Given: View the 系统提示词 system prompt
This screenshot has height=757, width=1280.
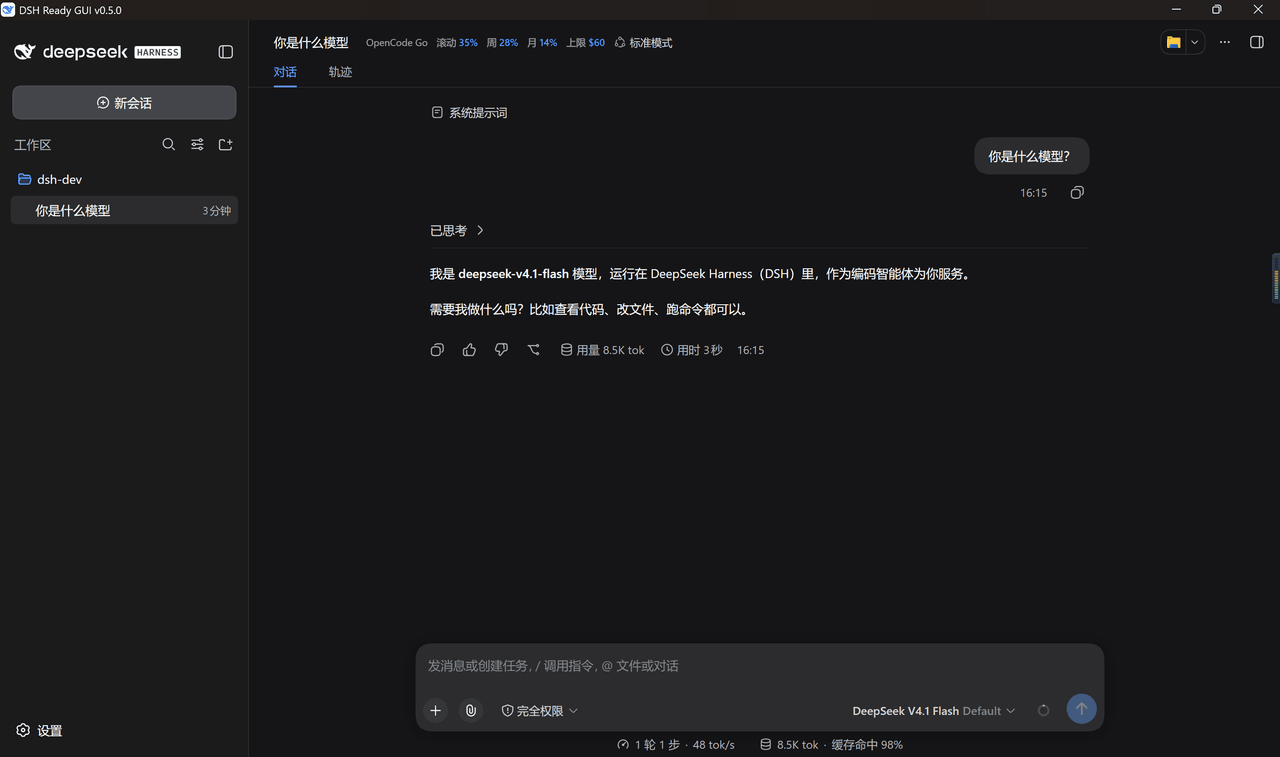Looking at the screenshot, I should 469,113.
